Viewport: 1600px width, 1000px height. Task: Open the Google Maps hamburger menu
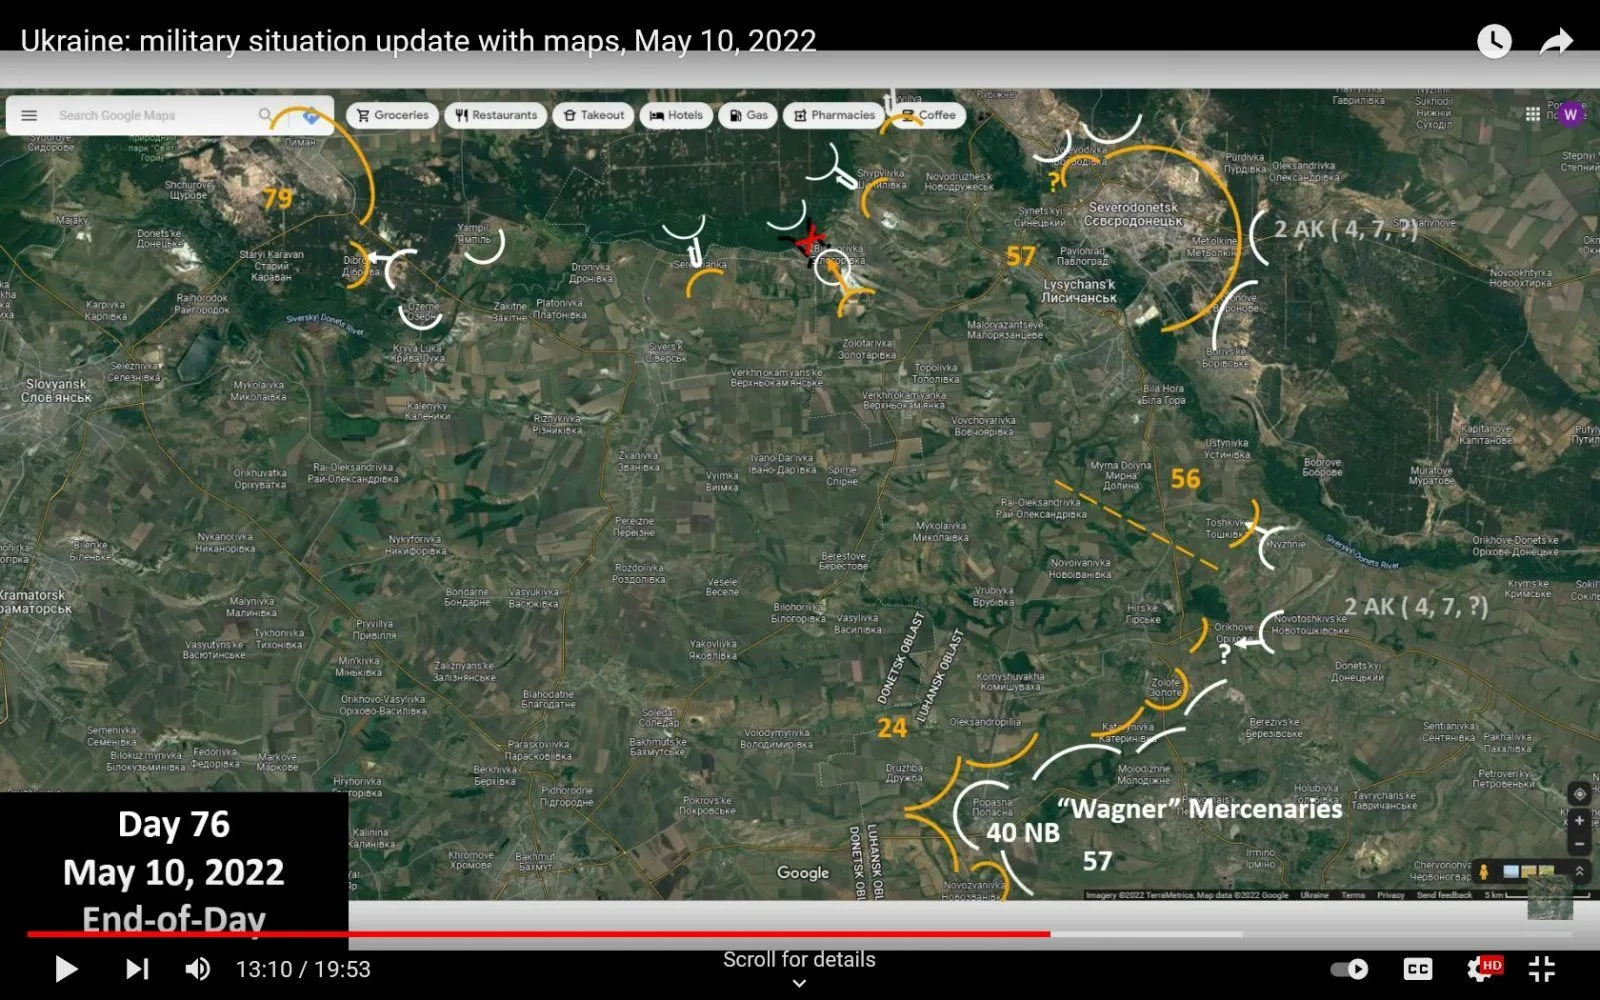coord(29,116)
